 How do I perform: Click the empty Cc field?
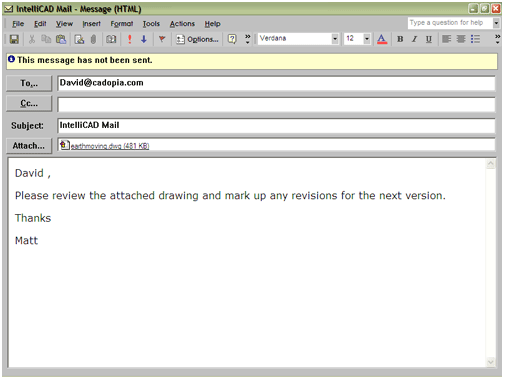(x=276, y=104)
